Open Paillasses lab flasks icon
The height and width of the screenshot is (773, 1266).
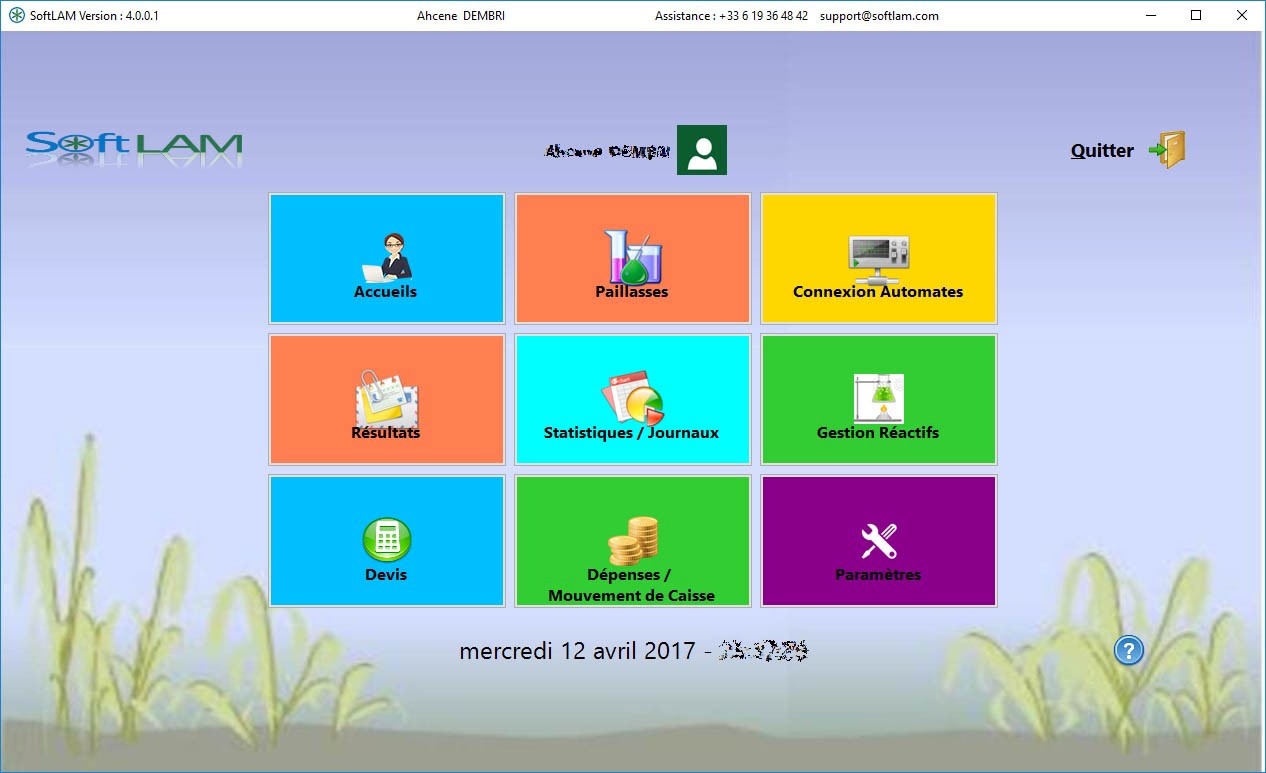coord(632,257)
